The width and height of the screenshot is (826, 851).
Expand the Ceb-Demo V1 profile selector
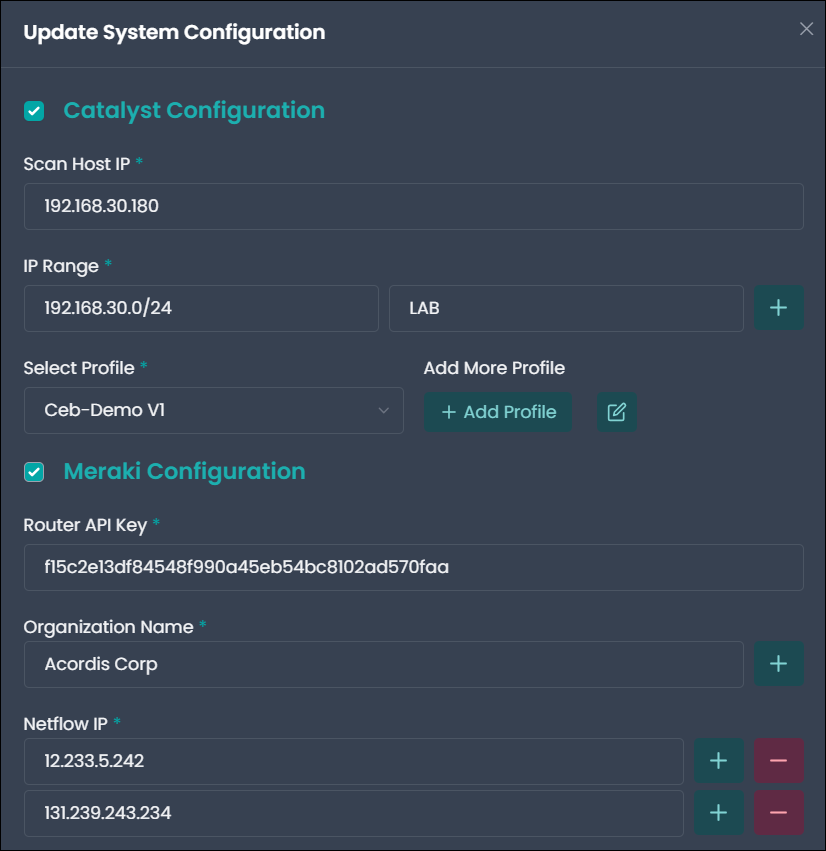tap(213, 410)
